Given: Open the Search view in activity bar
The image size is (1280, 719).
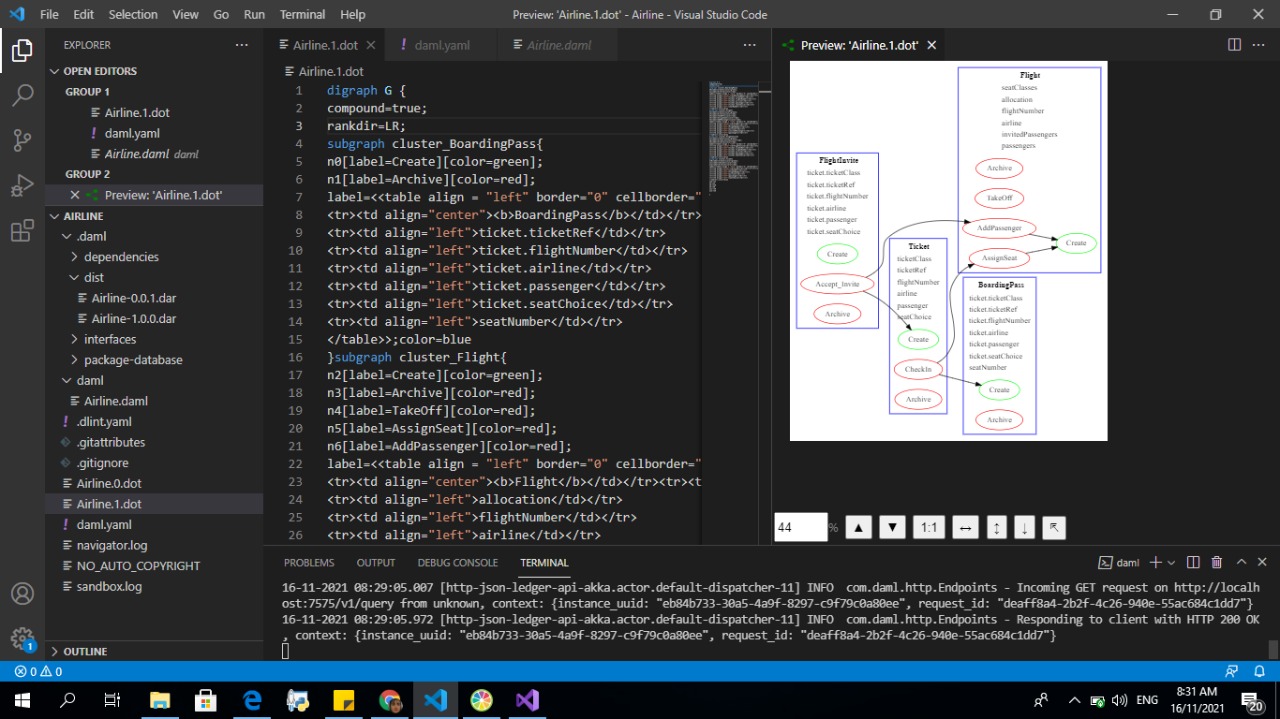Looking at the screenshot, I should [22, 95].
